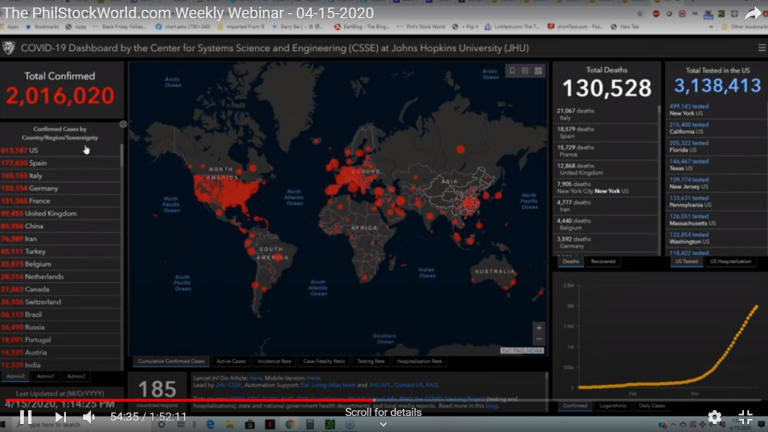Switch to Testing Rate map tab
The width and height of the screenshot is (768, 432).
coord(371,361)
